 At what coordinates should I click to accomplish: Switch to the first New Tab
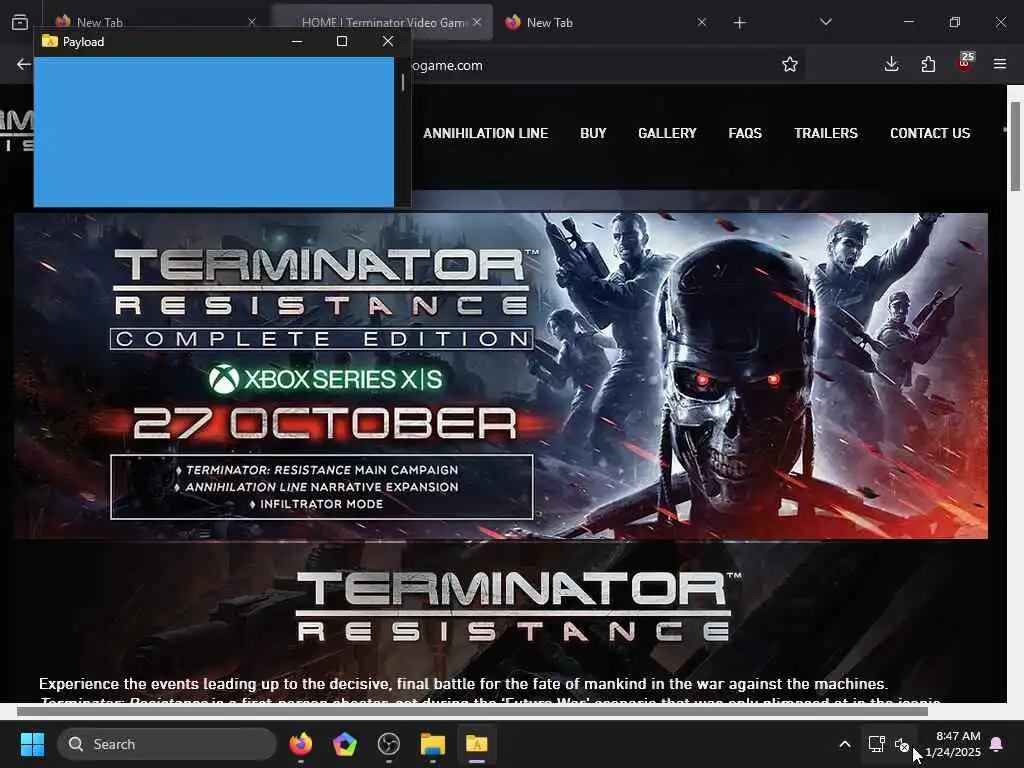pyautogui.click(x=153, y=21)
